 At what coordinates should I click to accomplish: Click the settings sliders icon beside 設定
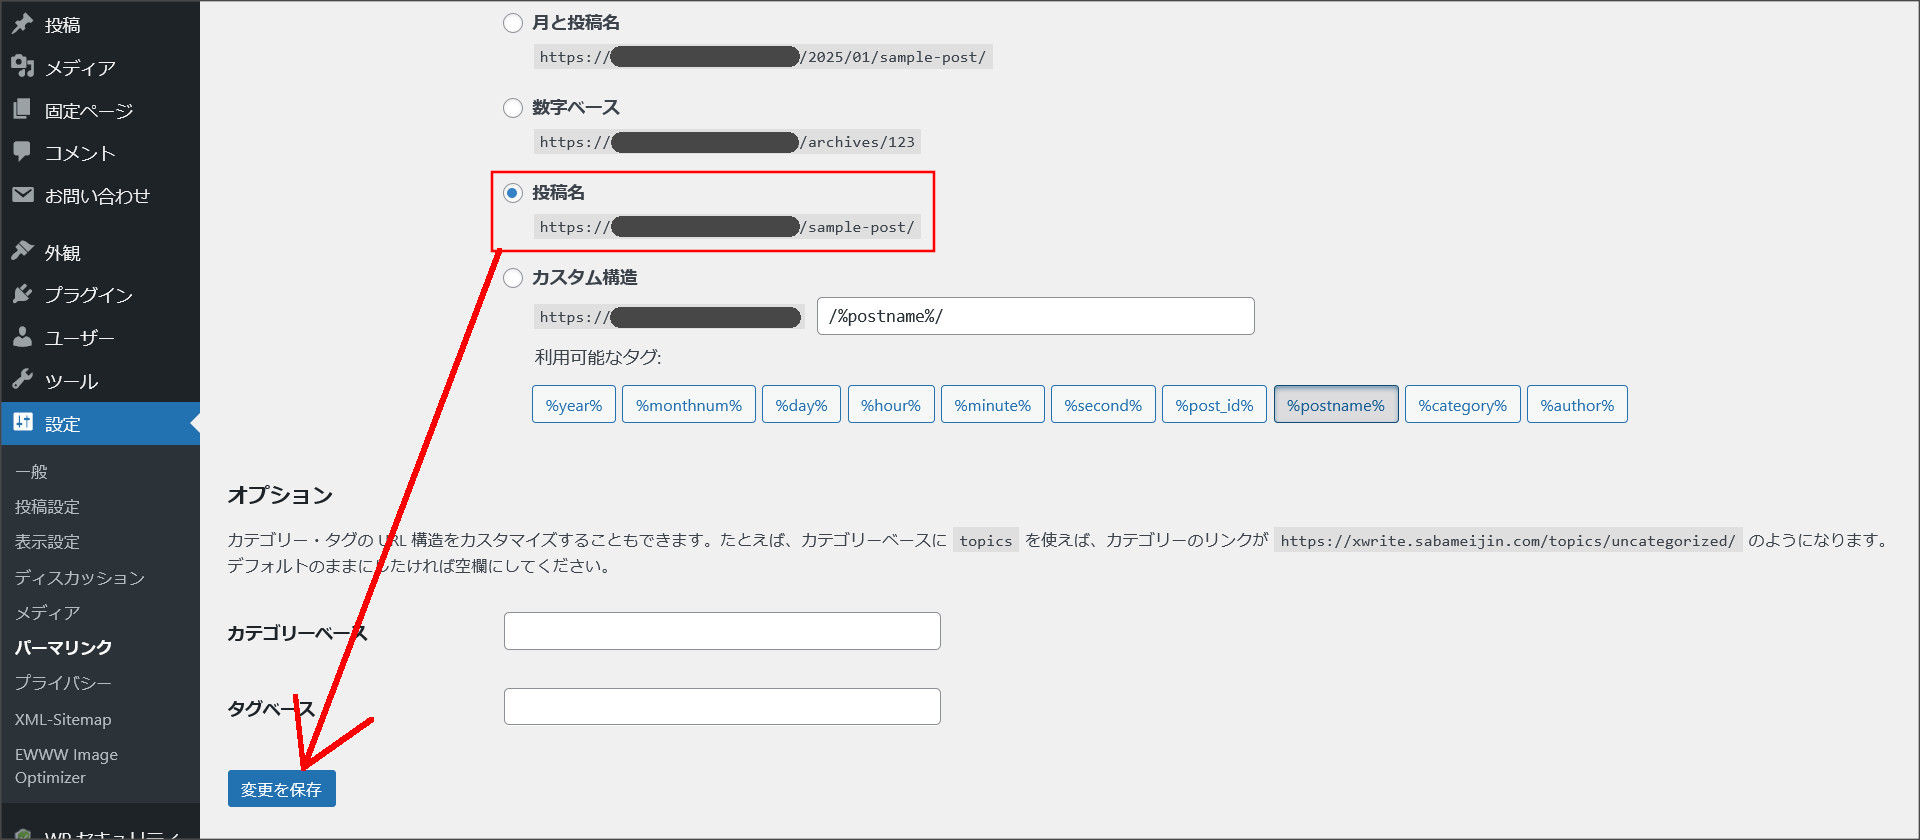coord(22,423)
